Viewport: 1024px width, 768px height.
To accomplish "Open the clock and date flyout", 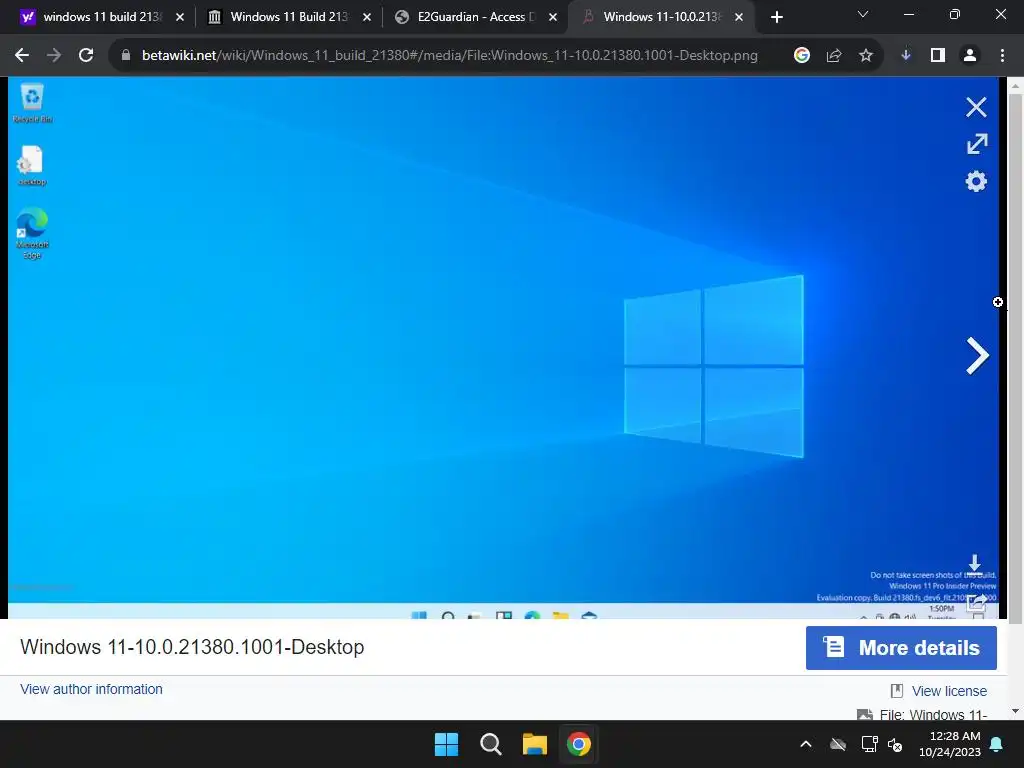I will point(950,744).
